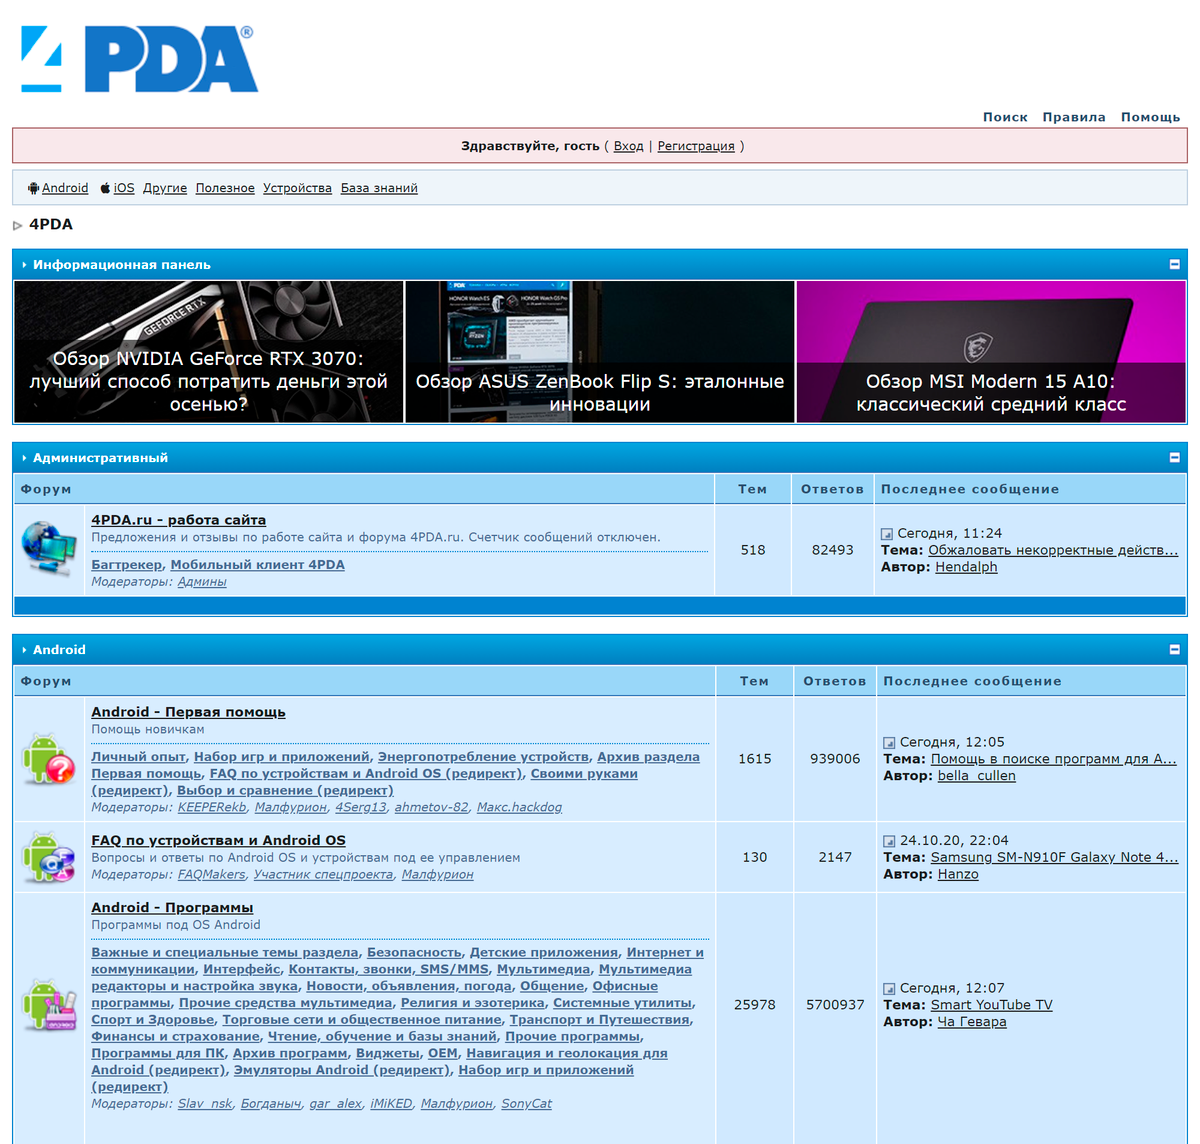This screenshot has height=1144, width=1200.
Task: Click the breadcrumb arrow before 4PDA
Action: pyautogui.click(x=17, y=225)
